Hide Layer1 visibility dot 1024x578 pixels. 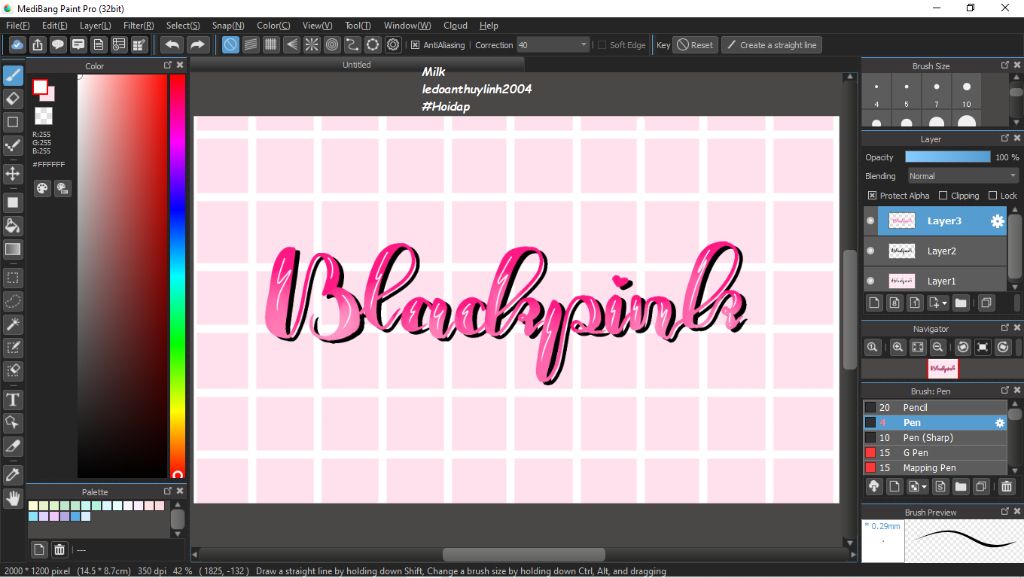871,281
